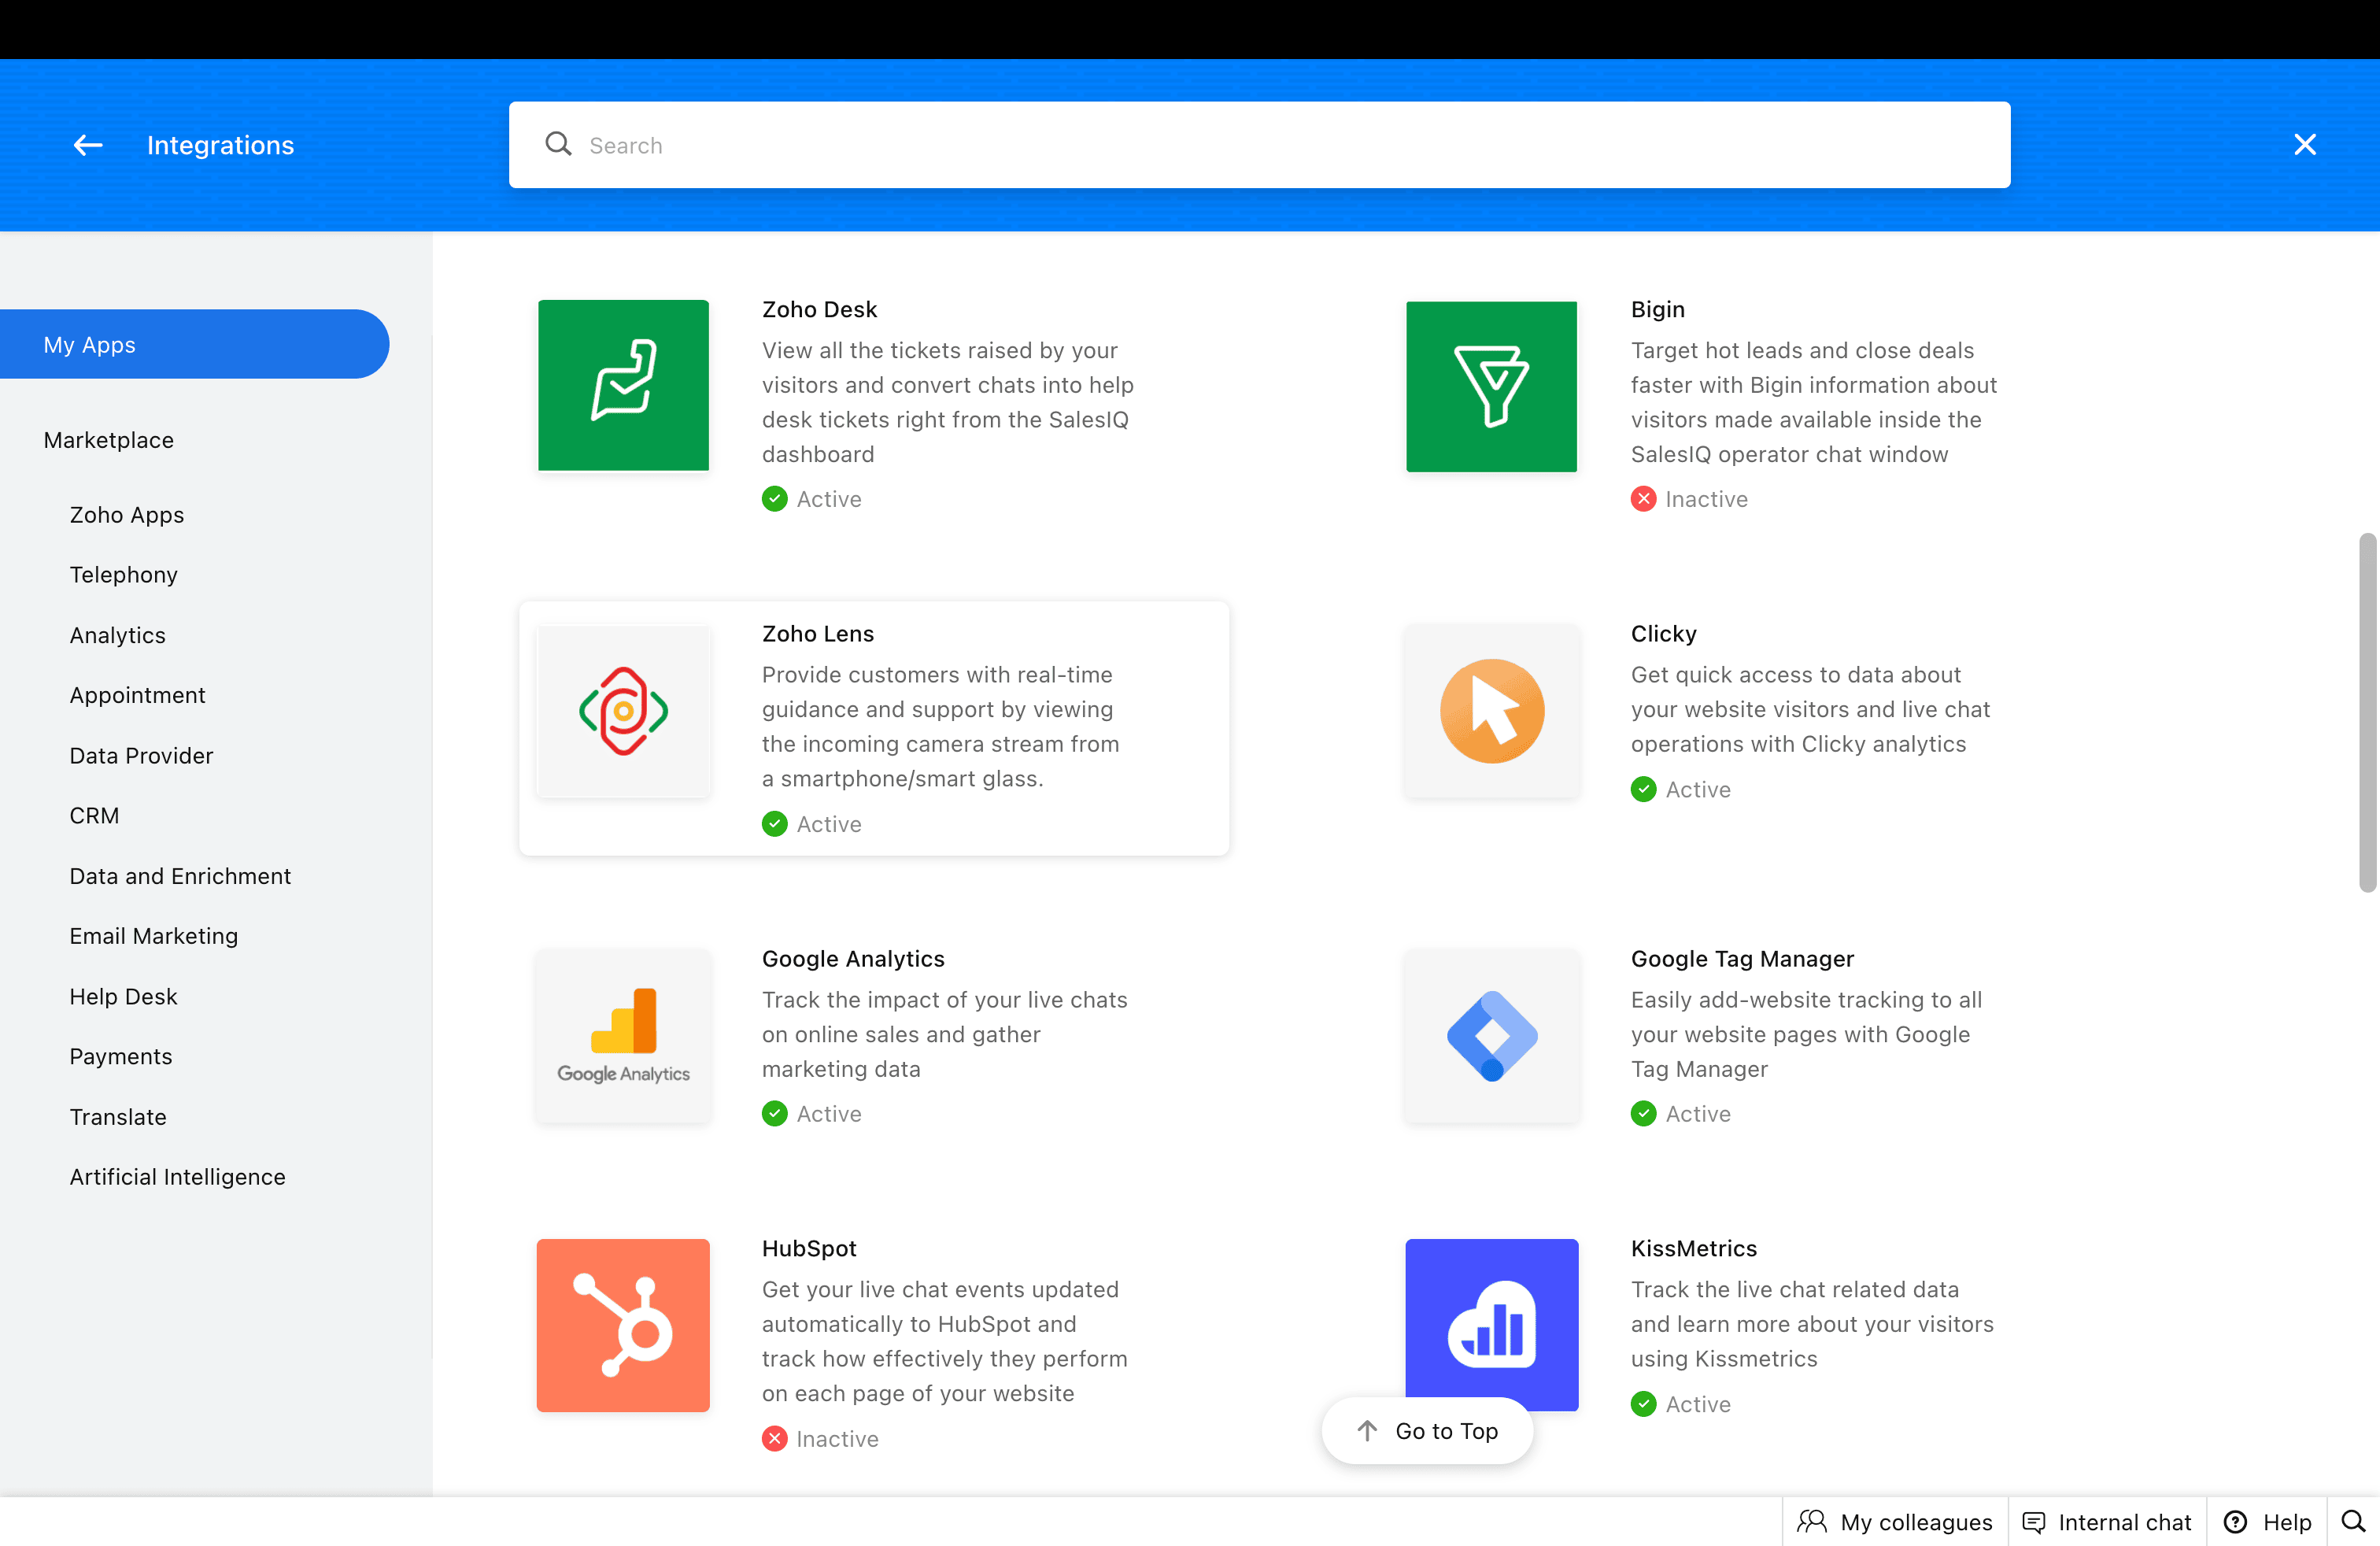Click the Bigin title

1657,309
